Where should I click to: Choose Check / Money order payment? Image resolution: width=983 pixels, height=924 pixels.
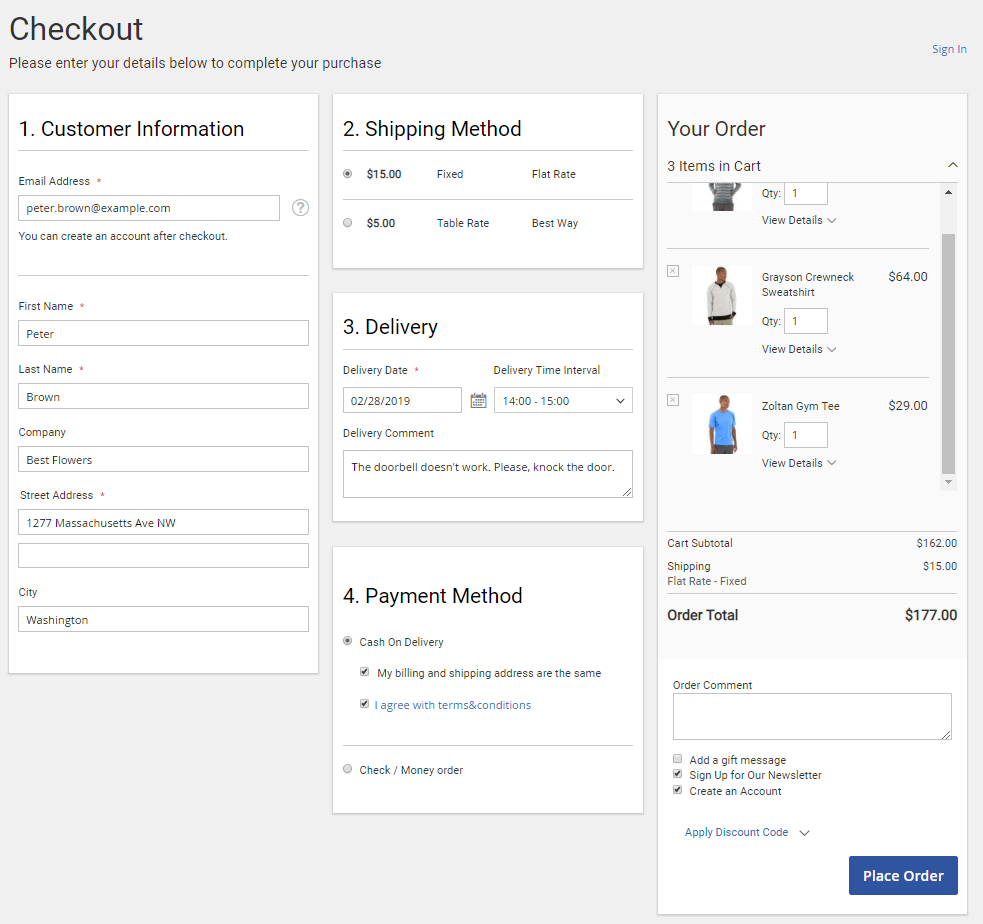click(x=348, y=769)
